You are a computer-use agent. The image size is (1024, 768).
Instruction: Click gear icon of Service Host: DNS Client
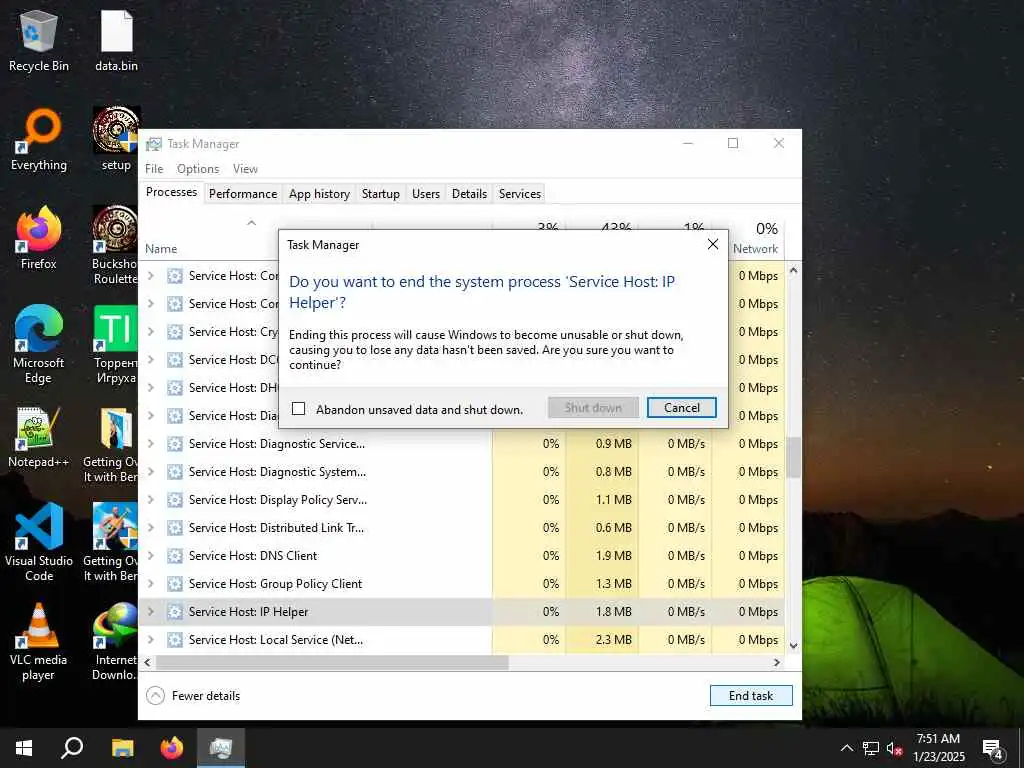click(x=174, y=555)
